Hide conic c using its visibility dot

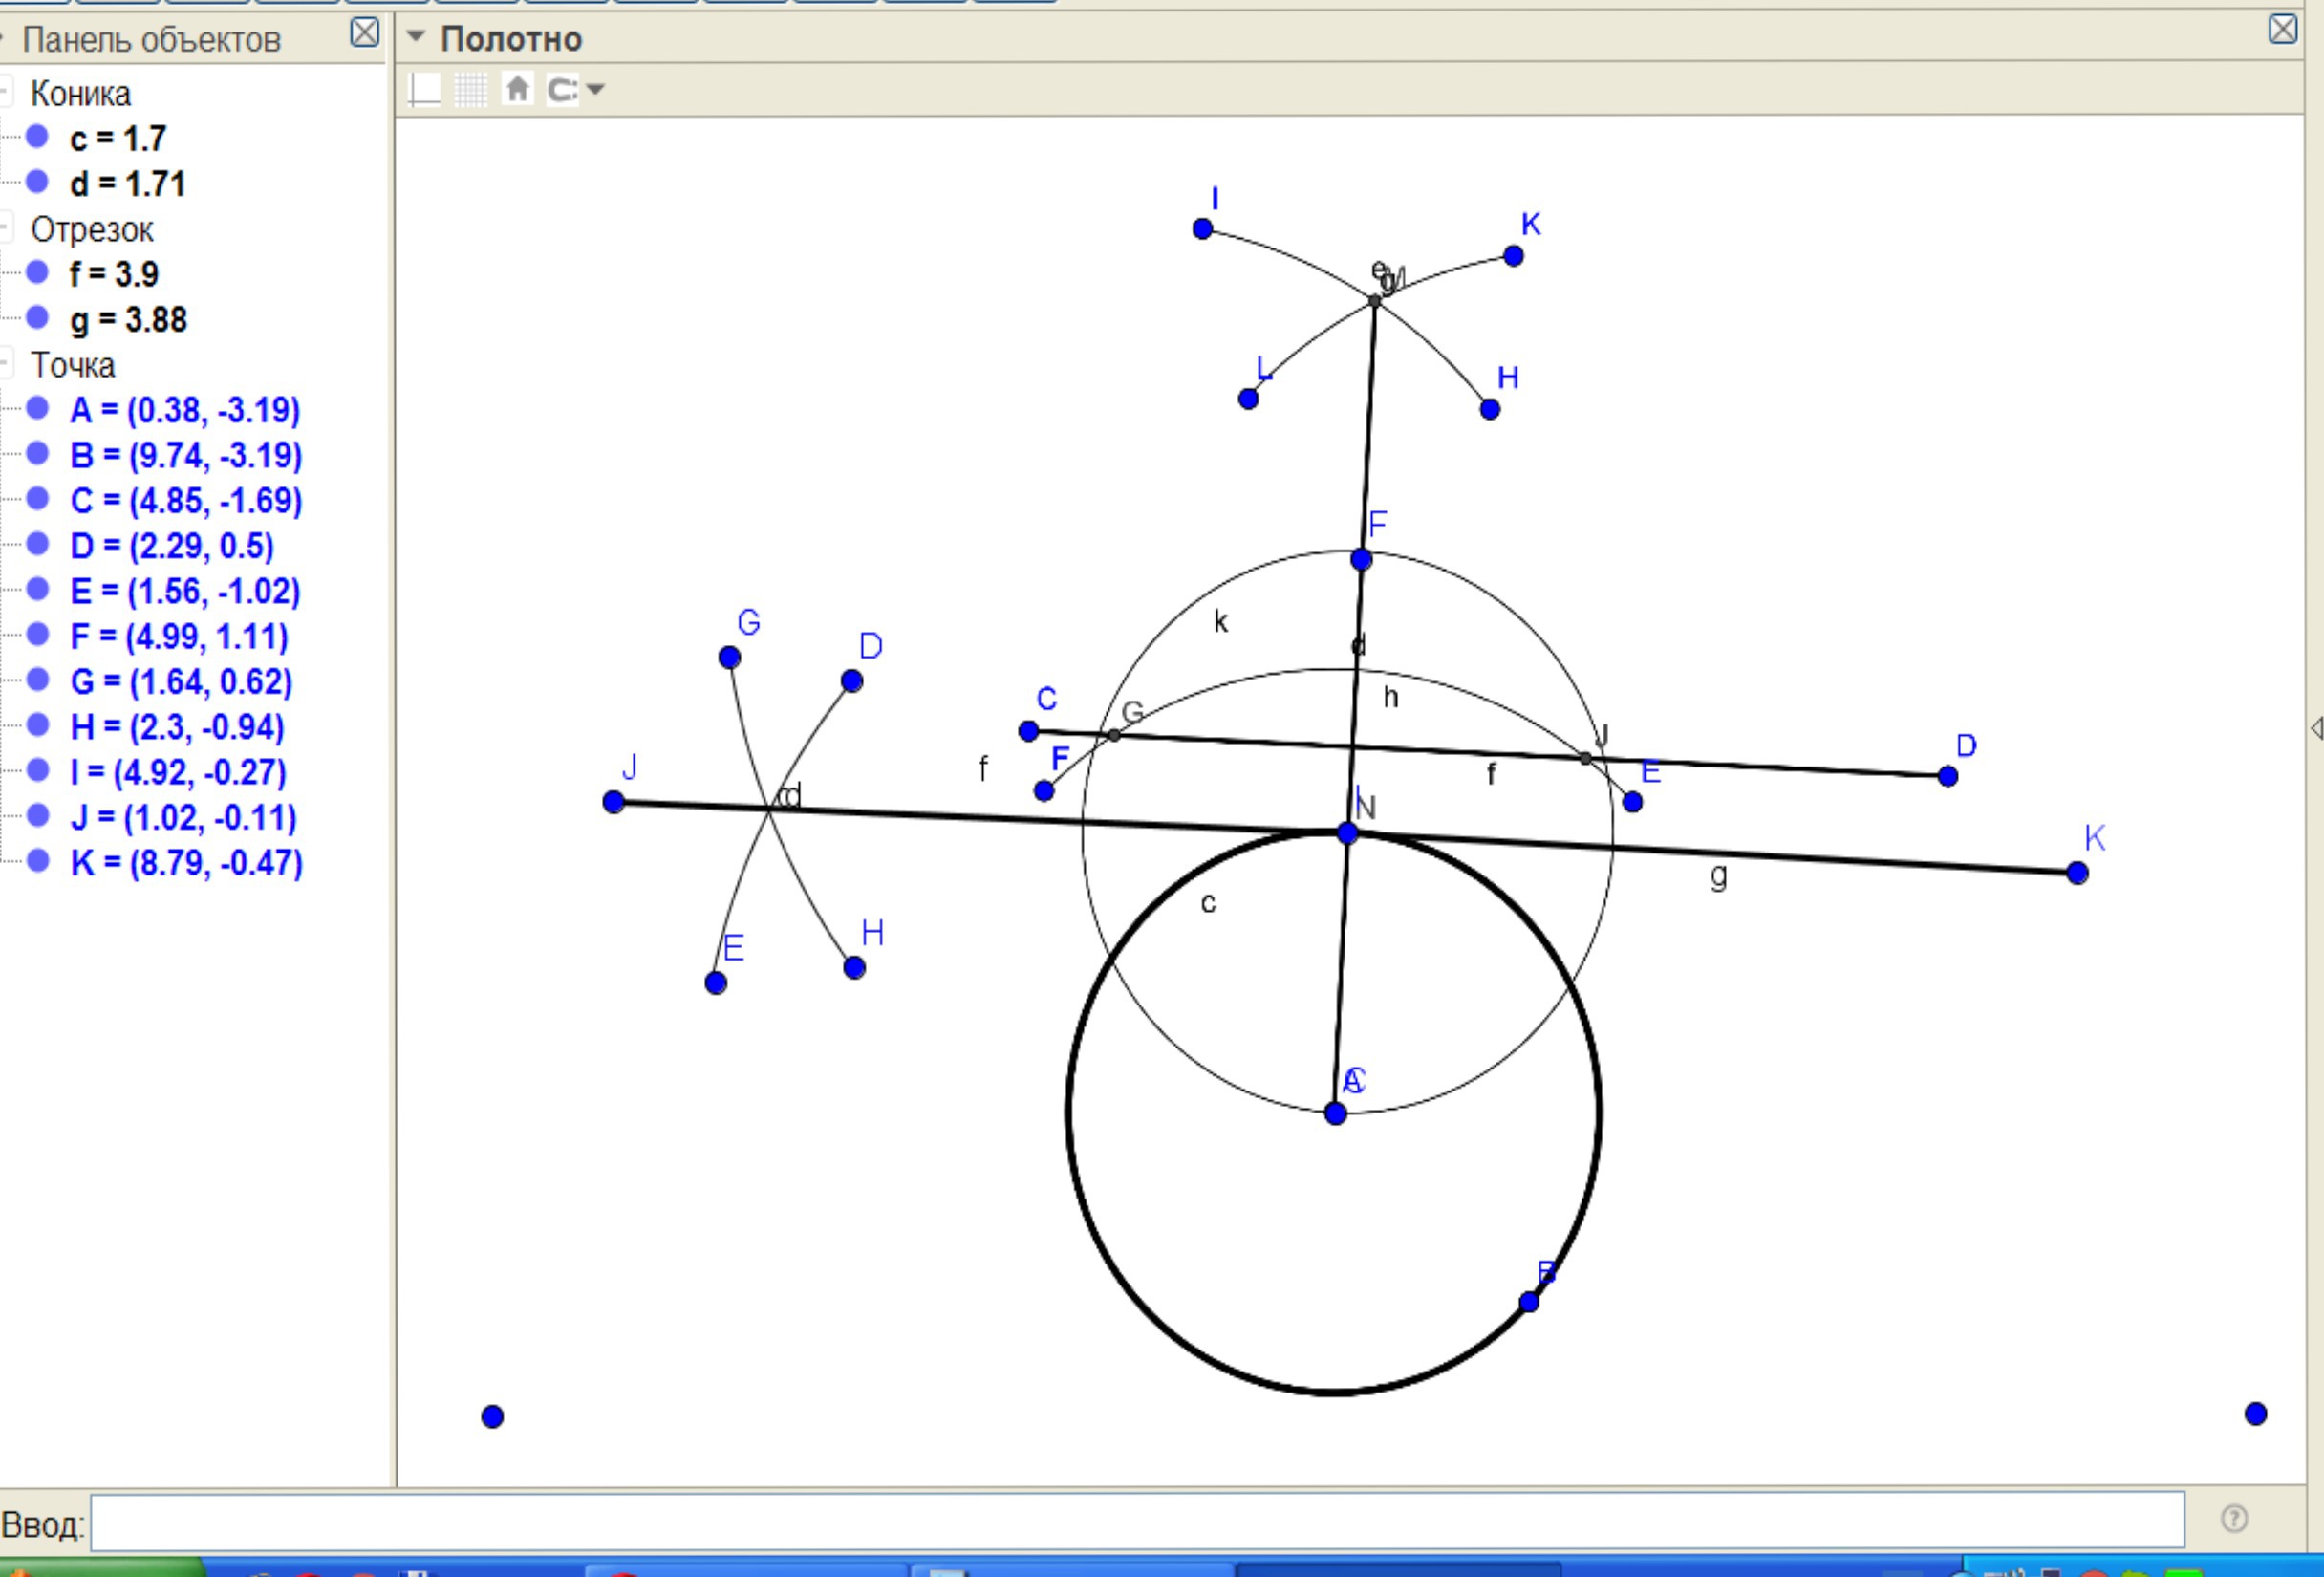pyautogui.click(x=37, y=137)
